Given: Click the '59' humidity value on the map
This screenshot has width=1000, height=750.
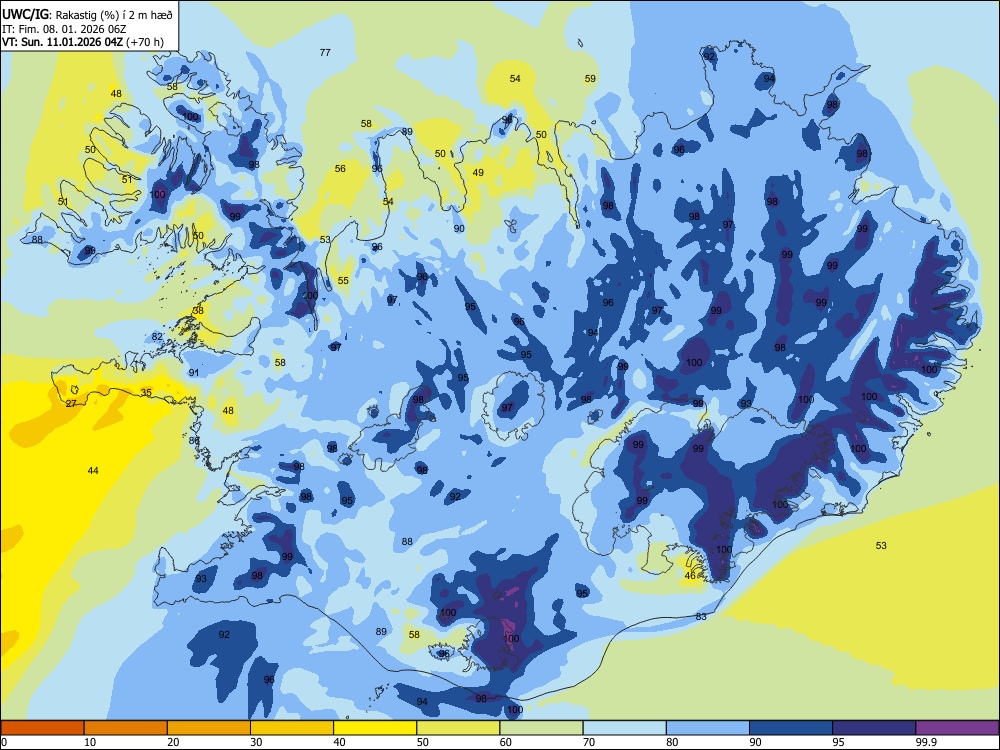Looking at the screenshot, I should click(x=591, y=78).
